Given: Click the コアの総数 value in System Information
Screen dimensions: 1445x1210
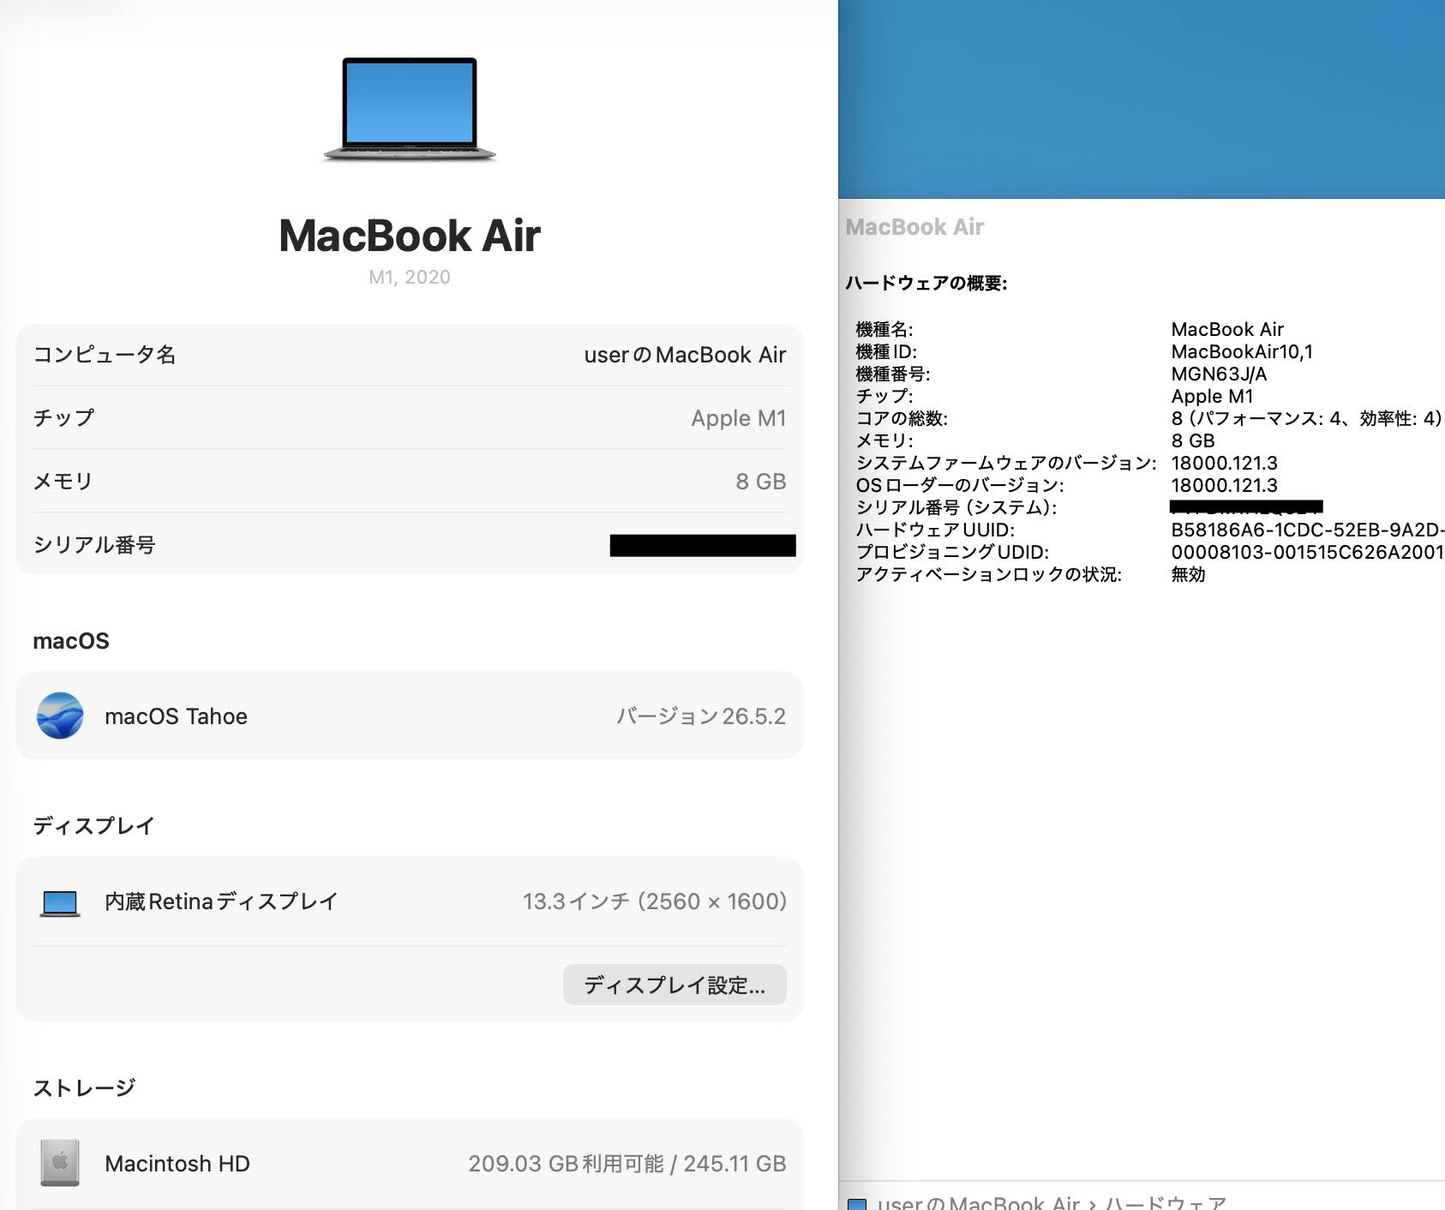Looking at the screenshot, I should (x=1306, y=418).
